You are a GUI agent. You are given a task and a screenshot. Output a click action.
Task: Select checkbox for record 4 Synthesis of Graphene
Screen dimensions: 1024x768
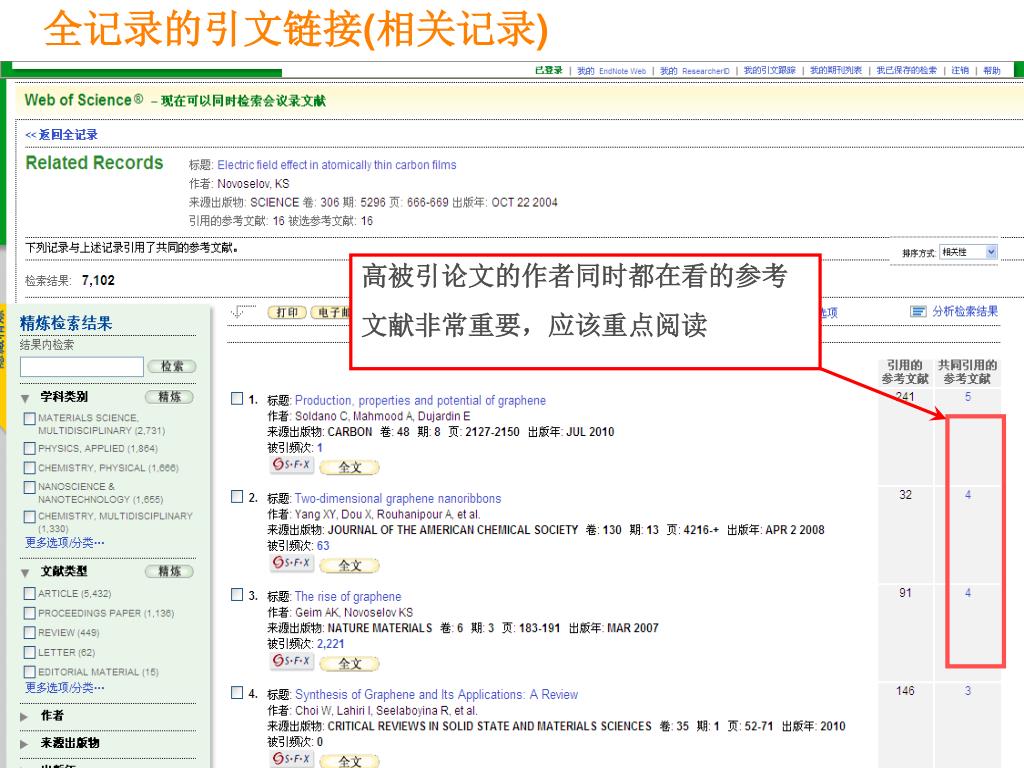click(x=237, y=692)
